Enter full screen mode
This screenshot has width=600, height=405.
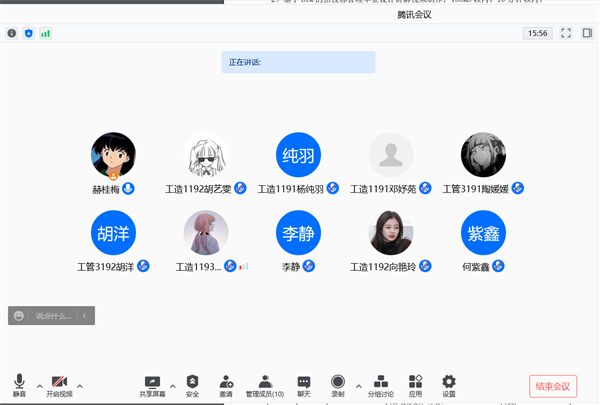566,33
